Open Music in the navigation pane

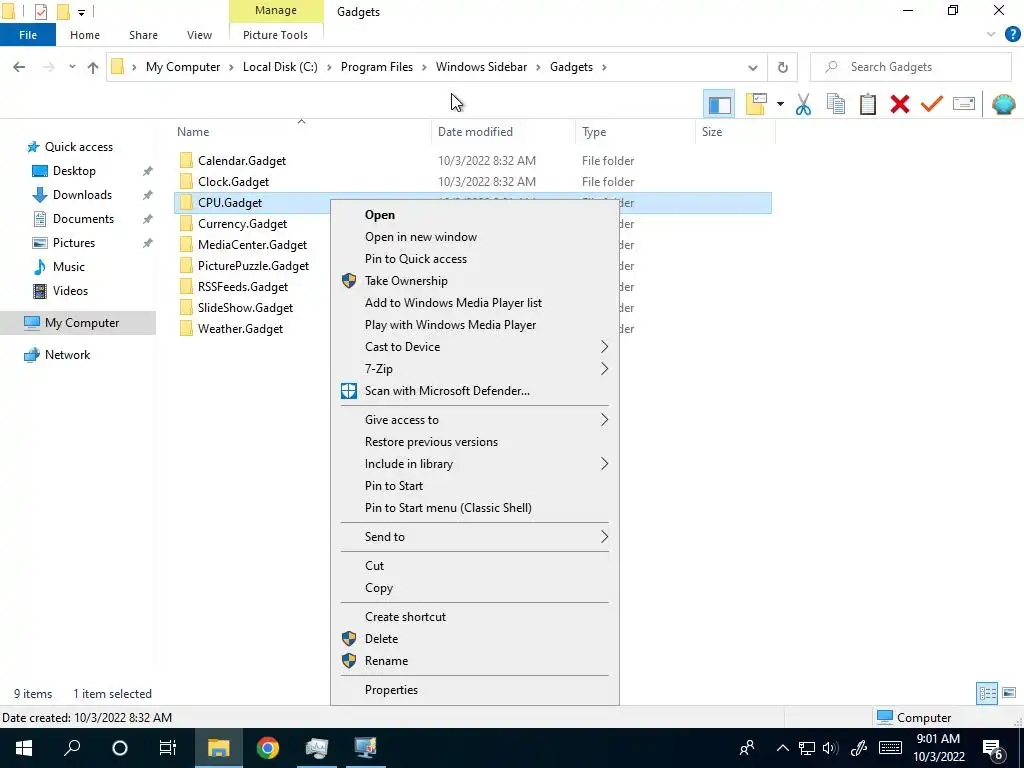pyautogui.click(x=69, y=267)
